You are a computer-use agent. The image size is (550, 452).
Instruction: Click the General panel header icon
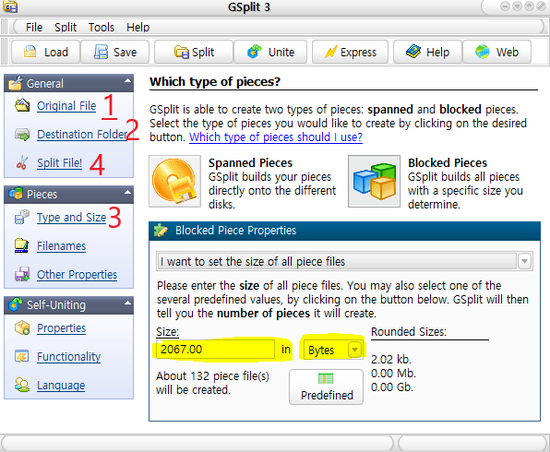pyautogui.click(x=15, y=83)
